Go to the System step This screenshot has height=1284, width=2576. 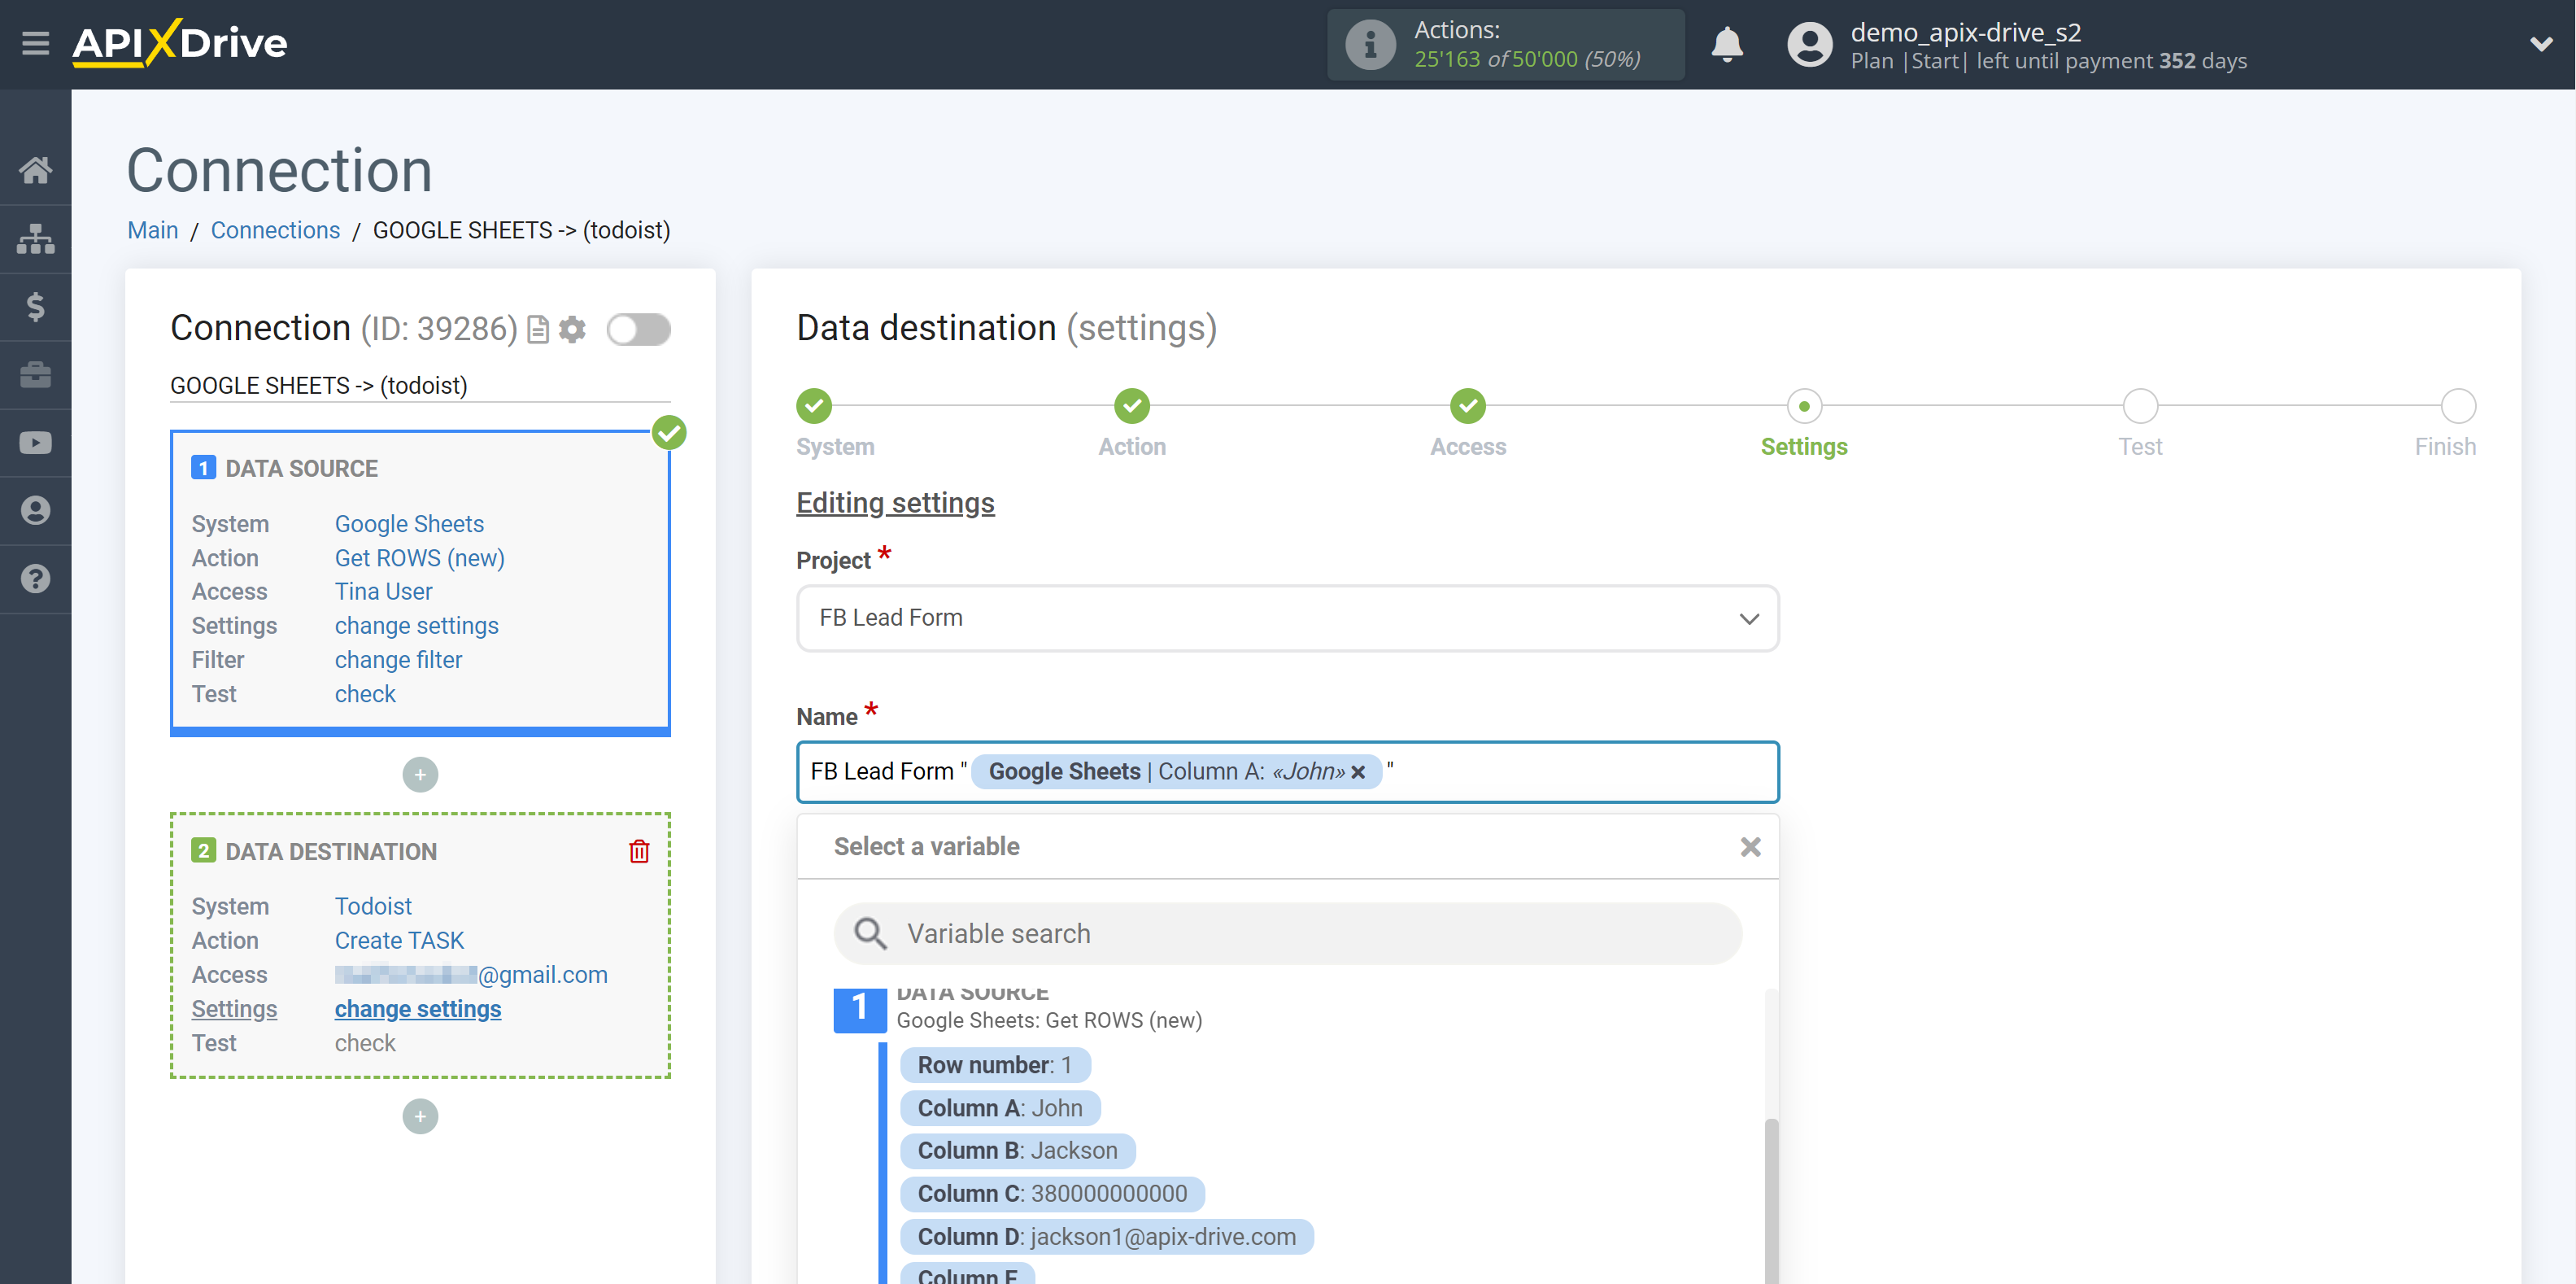coord(815,406)
